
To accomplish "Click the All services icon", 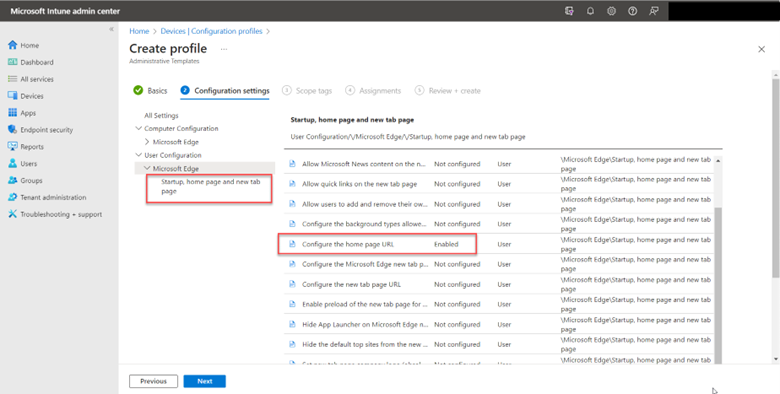I will (12, 79).
